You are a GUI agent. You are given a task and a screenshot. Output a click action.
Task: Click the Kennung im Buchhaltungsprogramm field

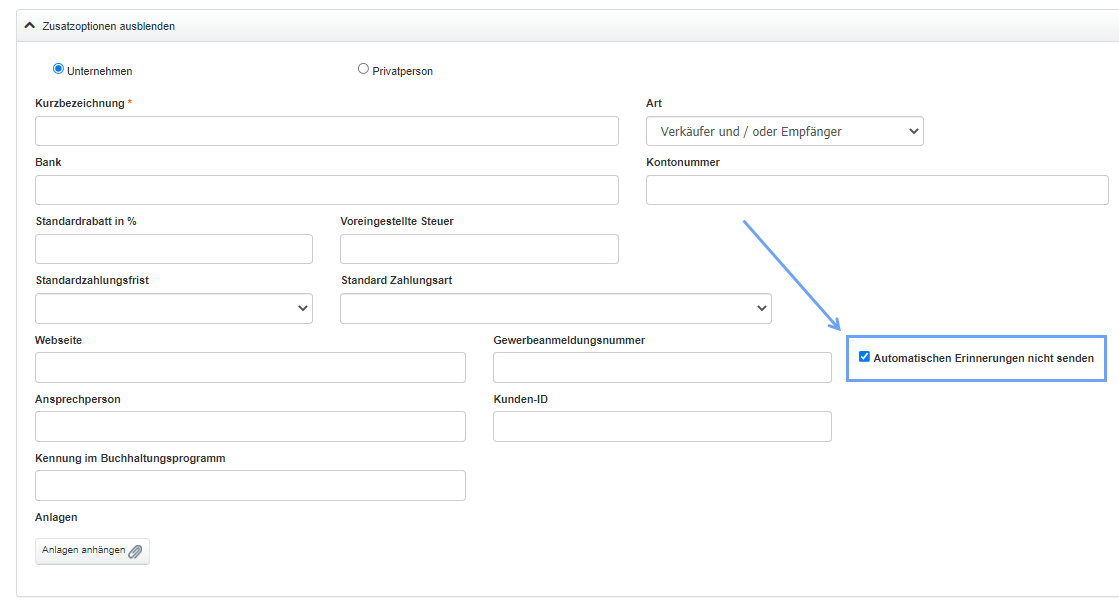250,485
